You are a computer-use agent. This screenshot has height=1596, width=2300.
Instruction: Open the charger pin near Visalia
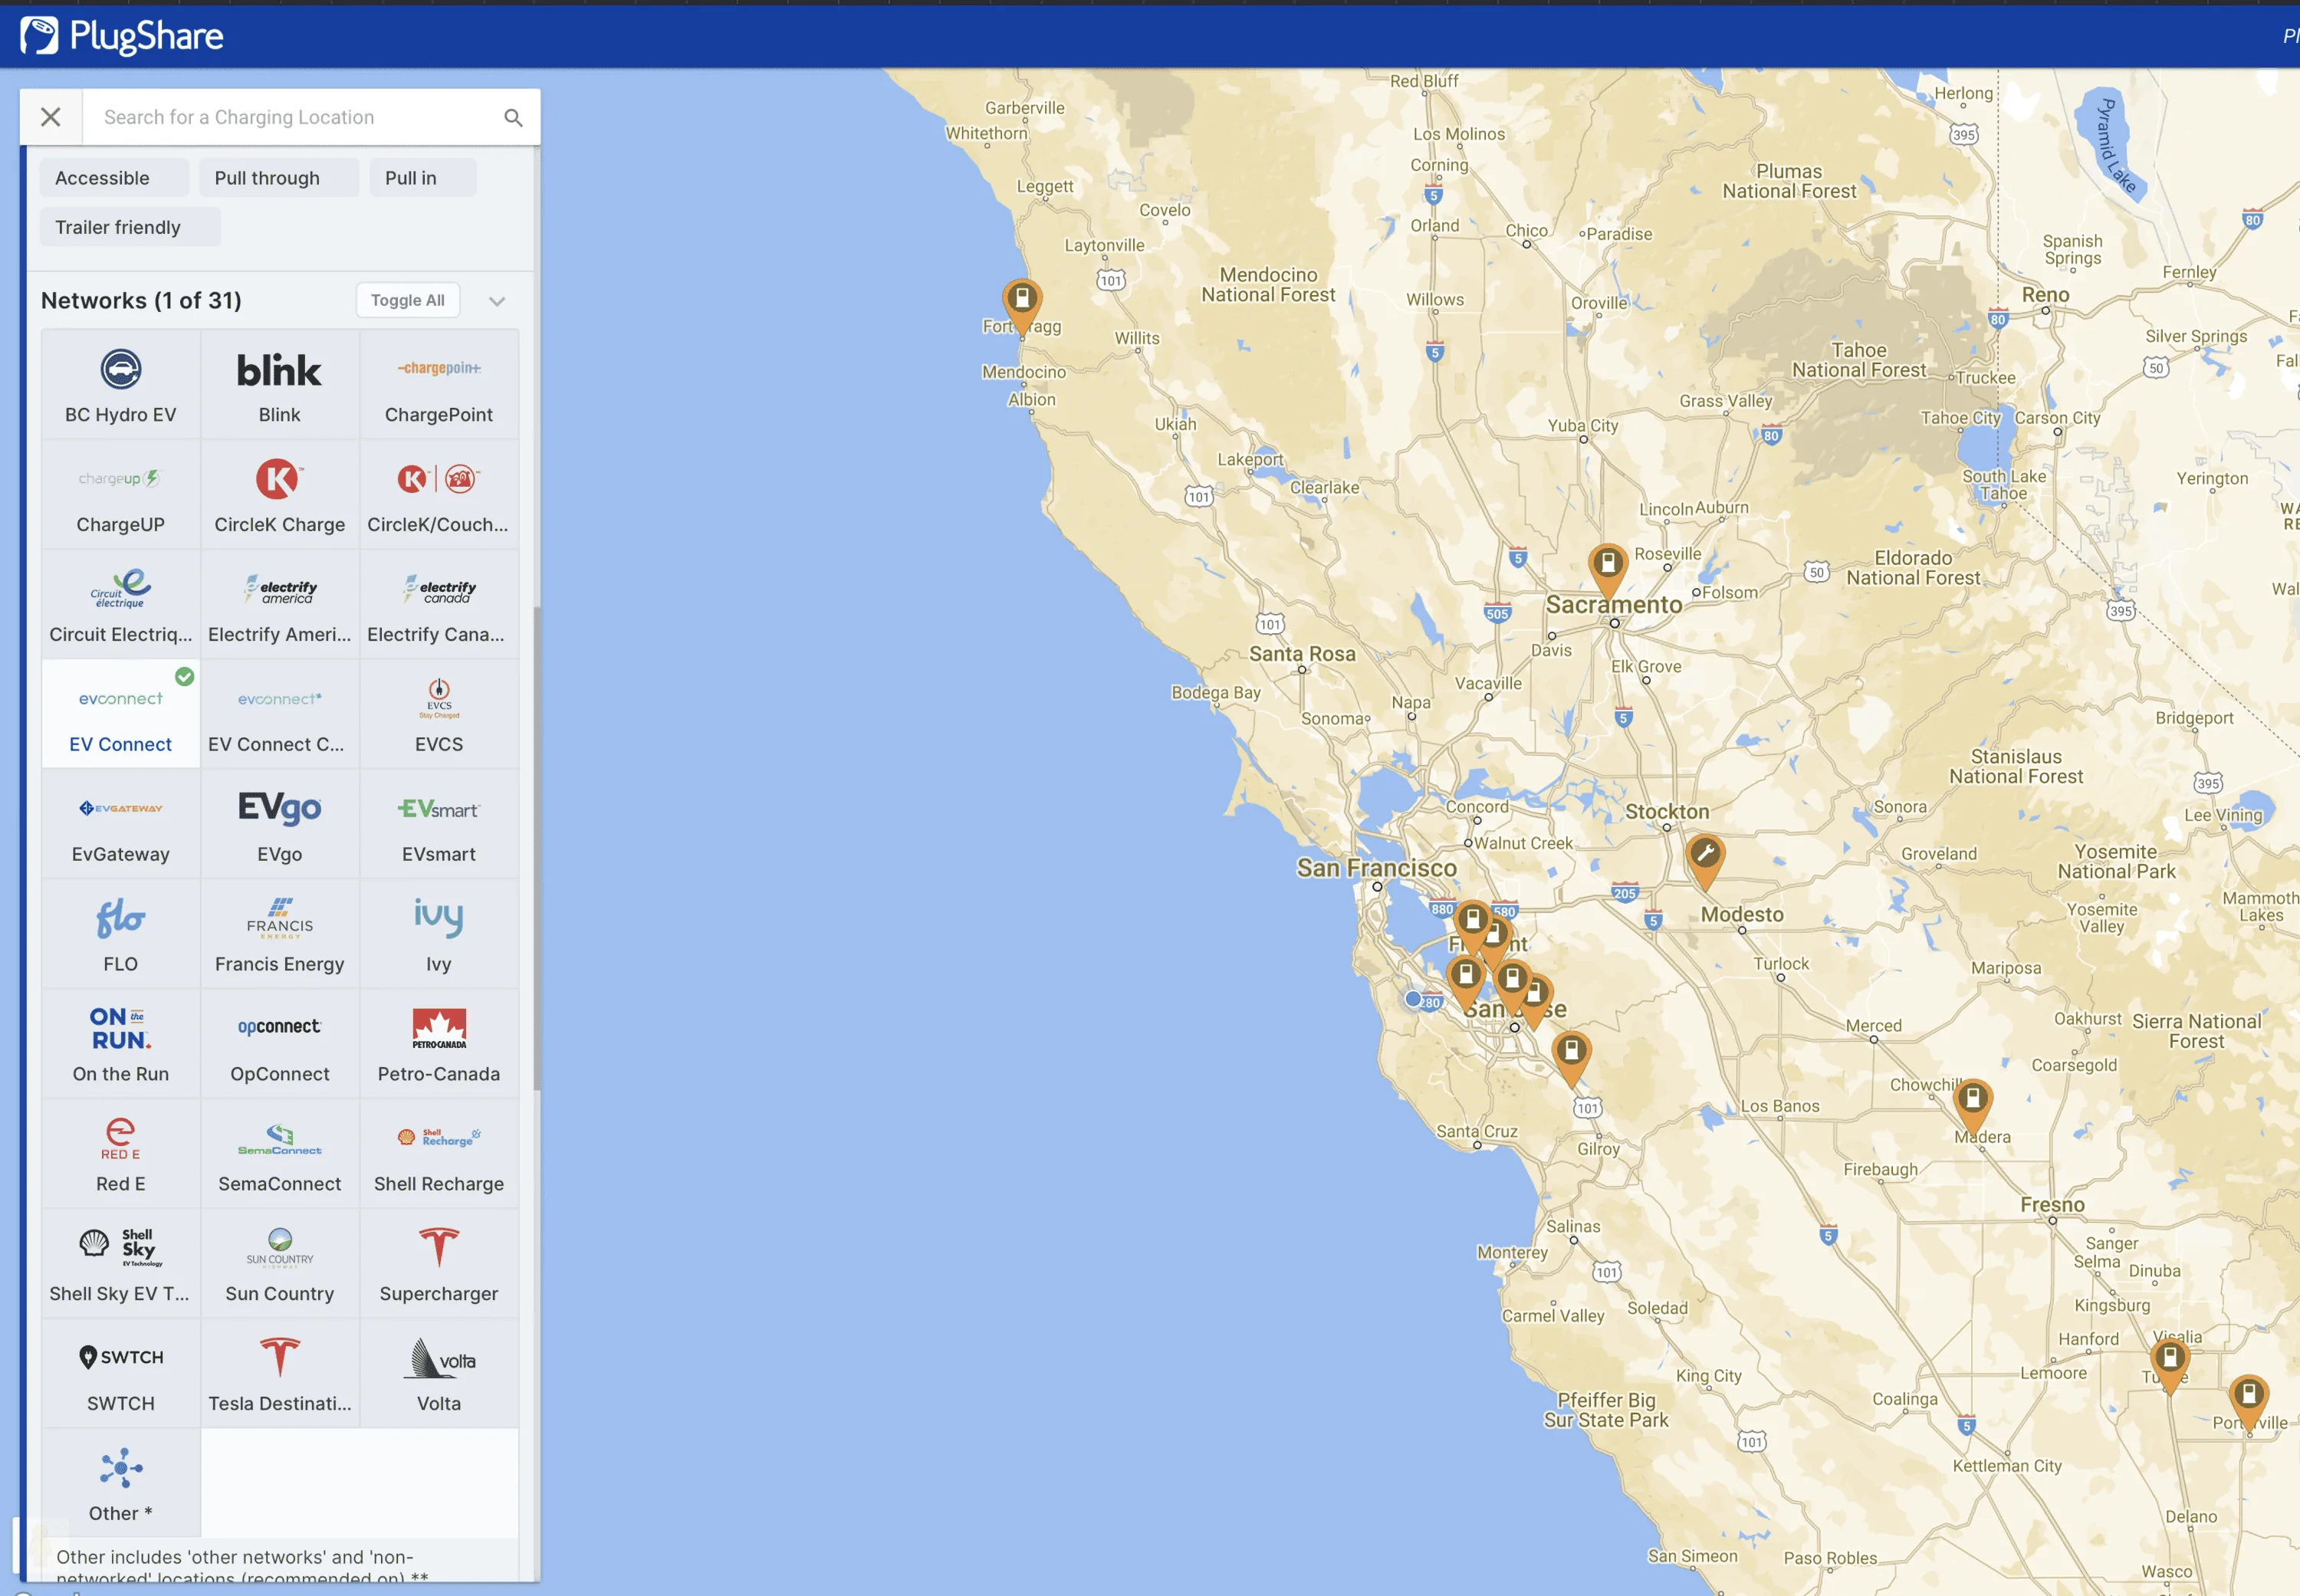2170,1363
